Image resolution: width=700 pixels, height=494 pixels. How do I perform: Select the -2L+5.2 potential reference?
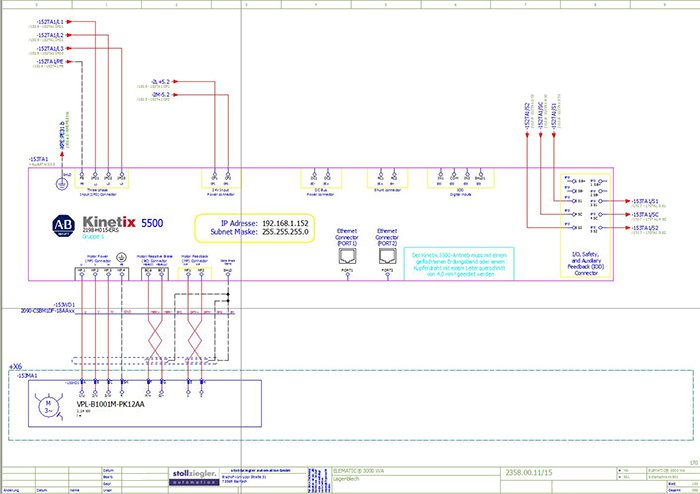160,82
